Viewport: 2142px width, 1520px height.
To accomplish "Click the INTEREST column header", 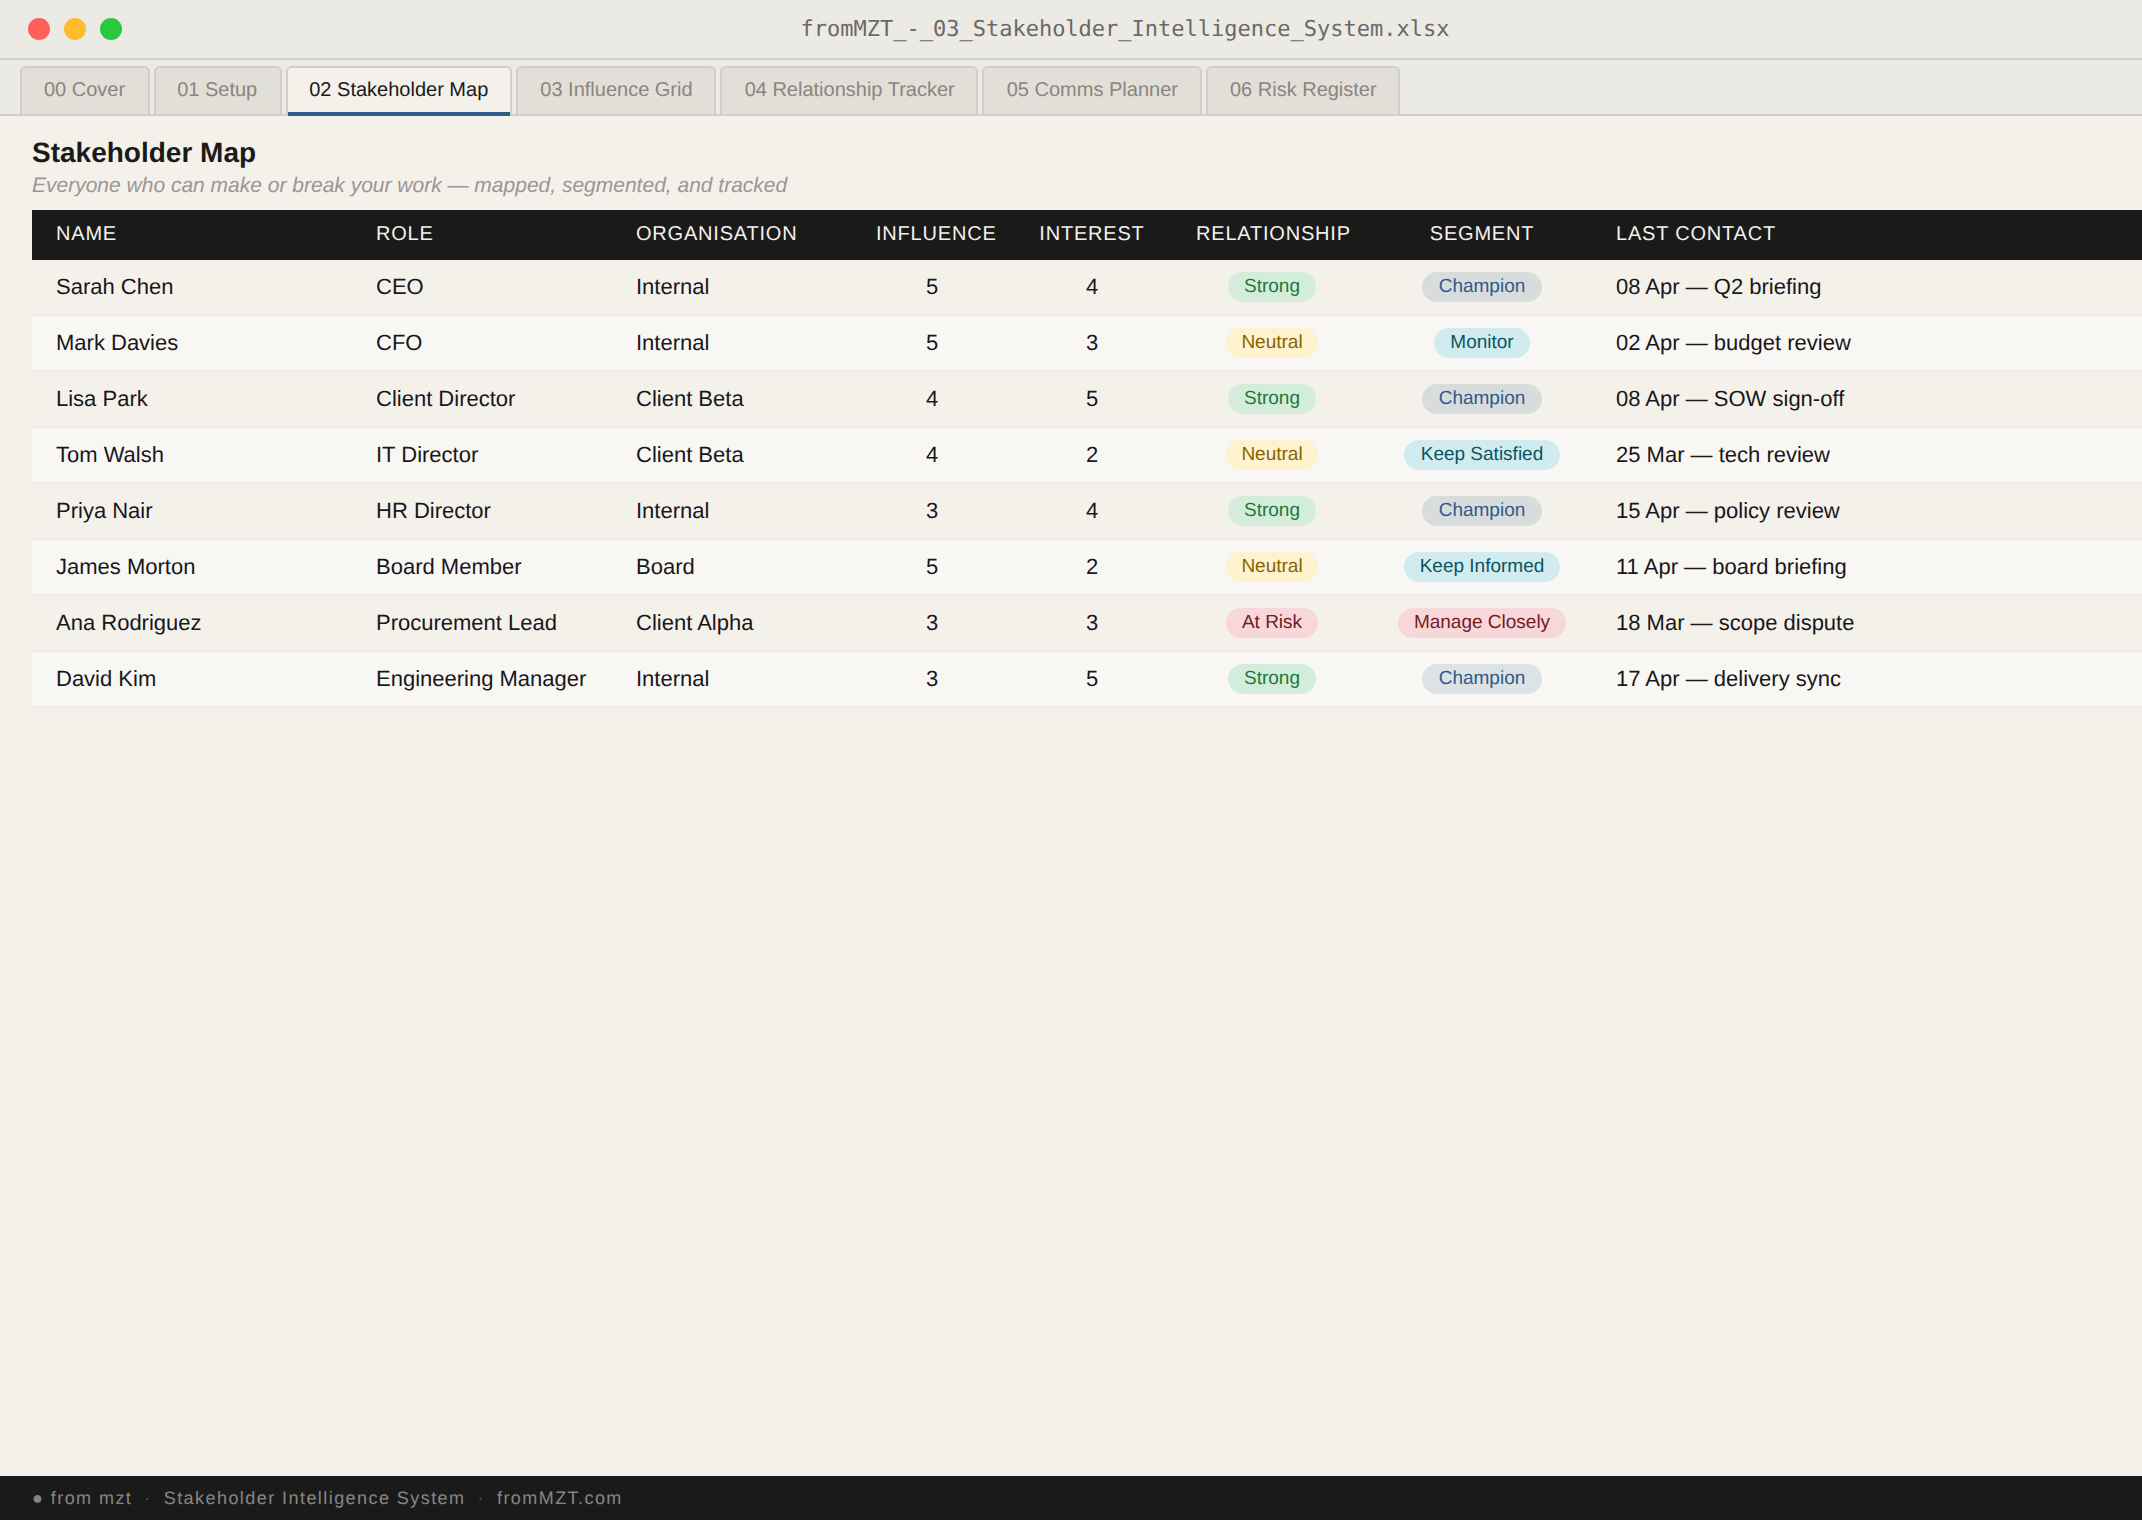I will (x=1091, y=234).
